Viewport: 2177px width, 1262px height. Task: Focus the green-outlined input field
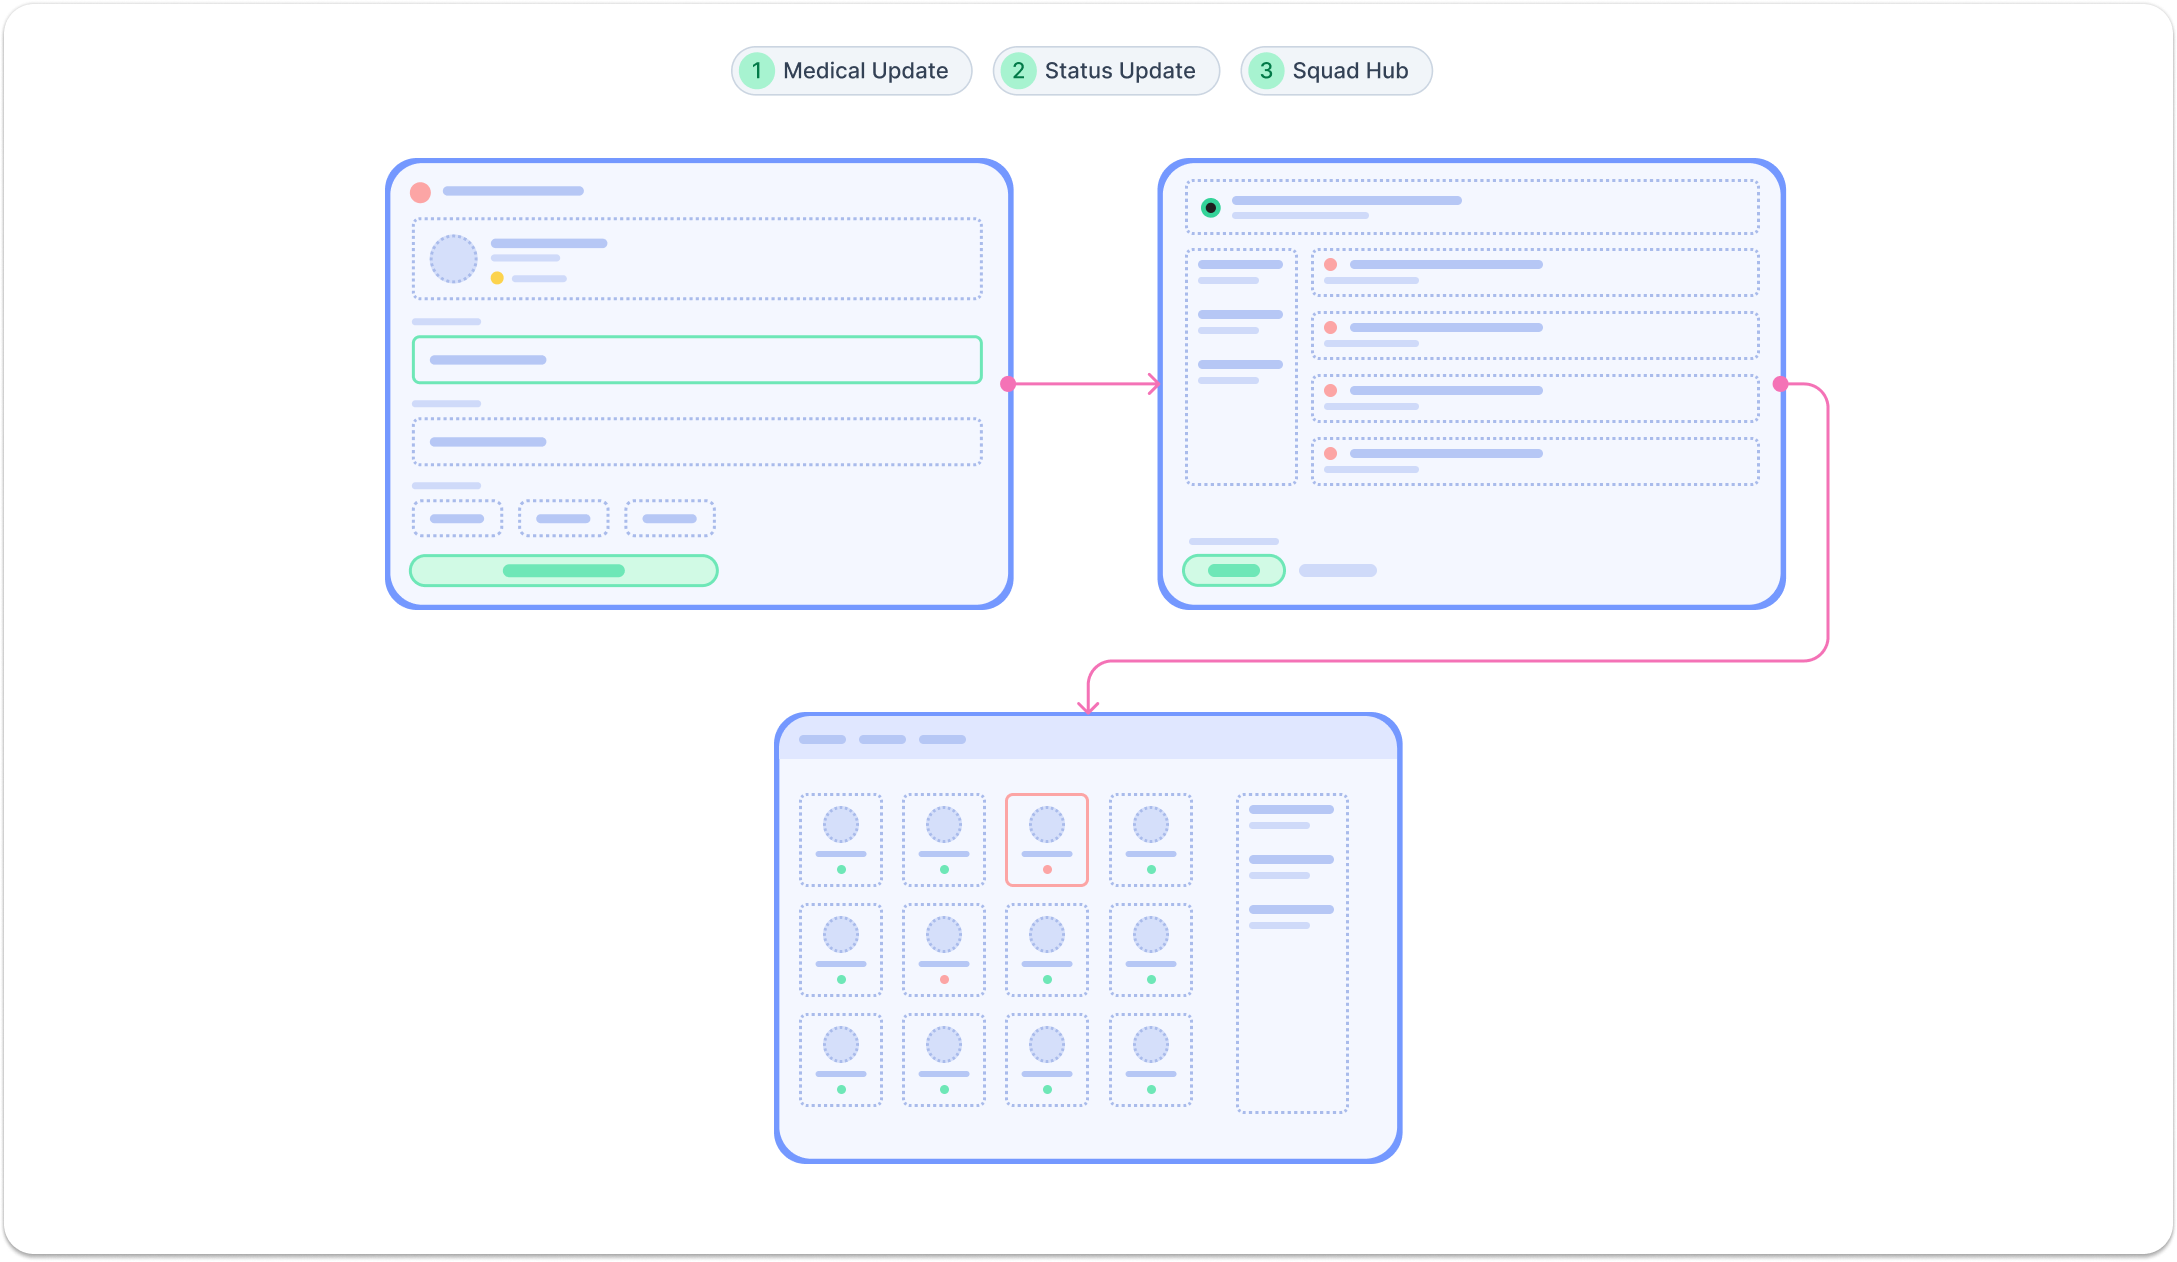click(697, 360)
